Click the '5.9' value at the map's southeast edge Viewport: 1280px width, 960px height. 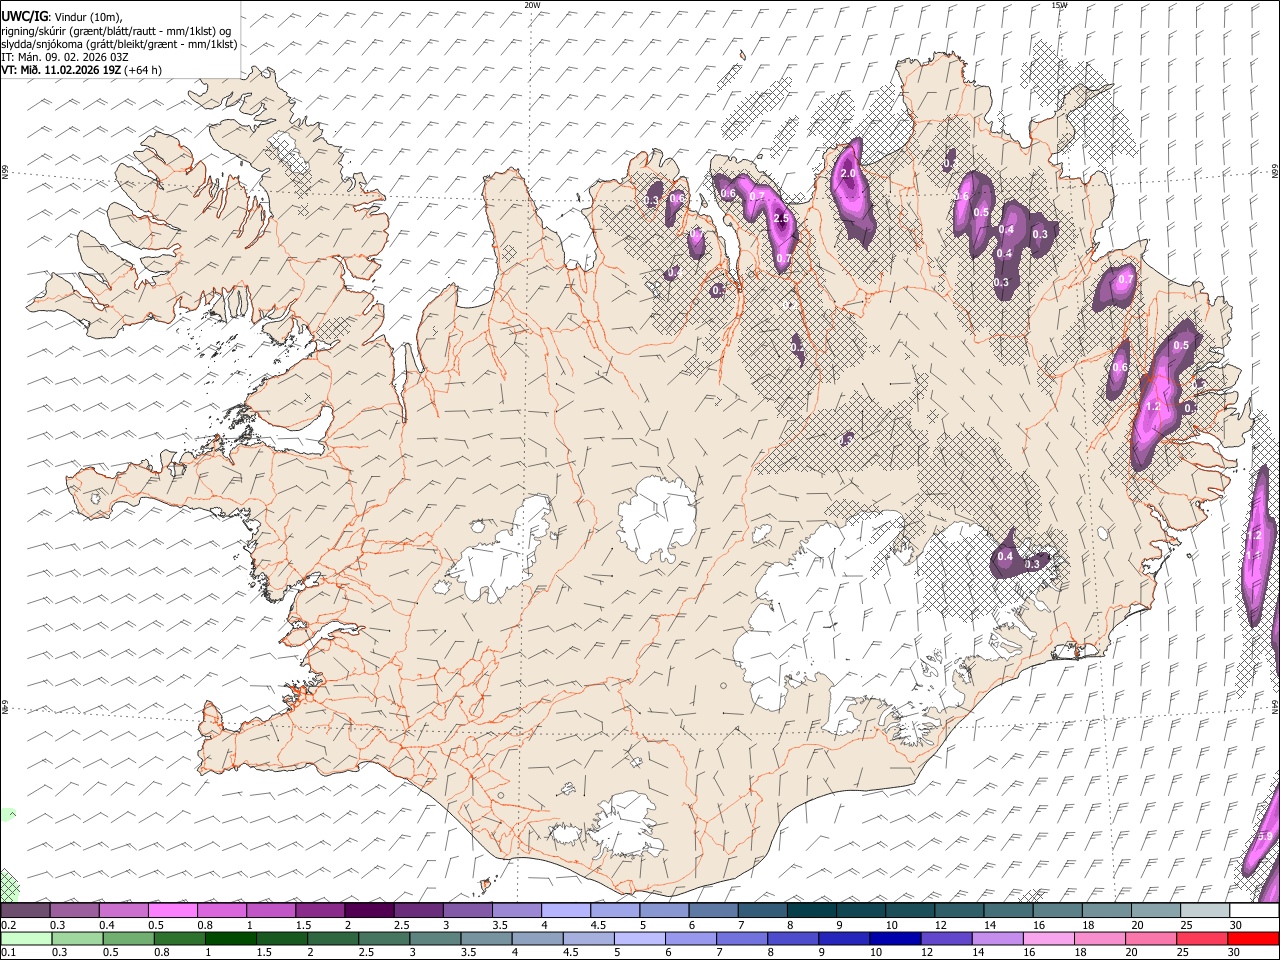(x=1264, y=837)
